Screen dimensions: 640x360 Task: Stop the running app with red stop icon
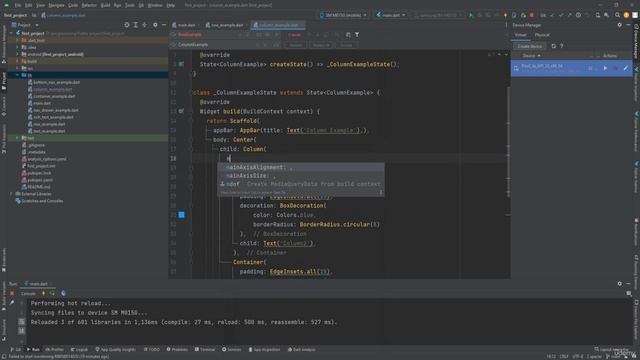(x=531, y=15)
